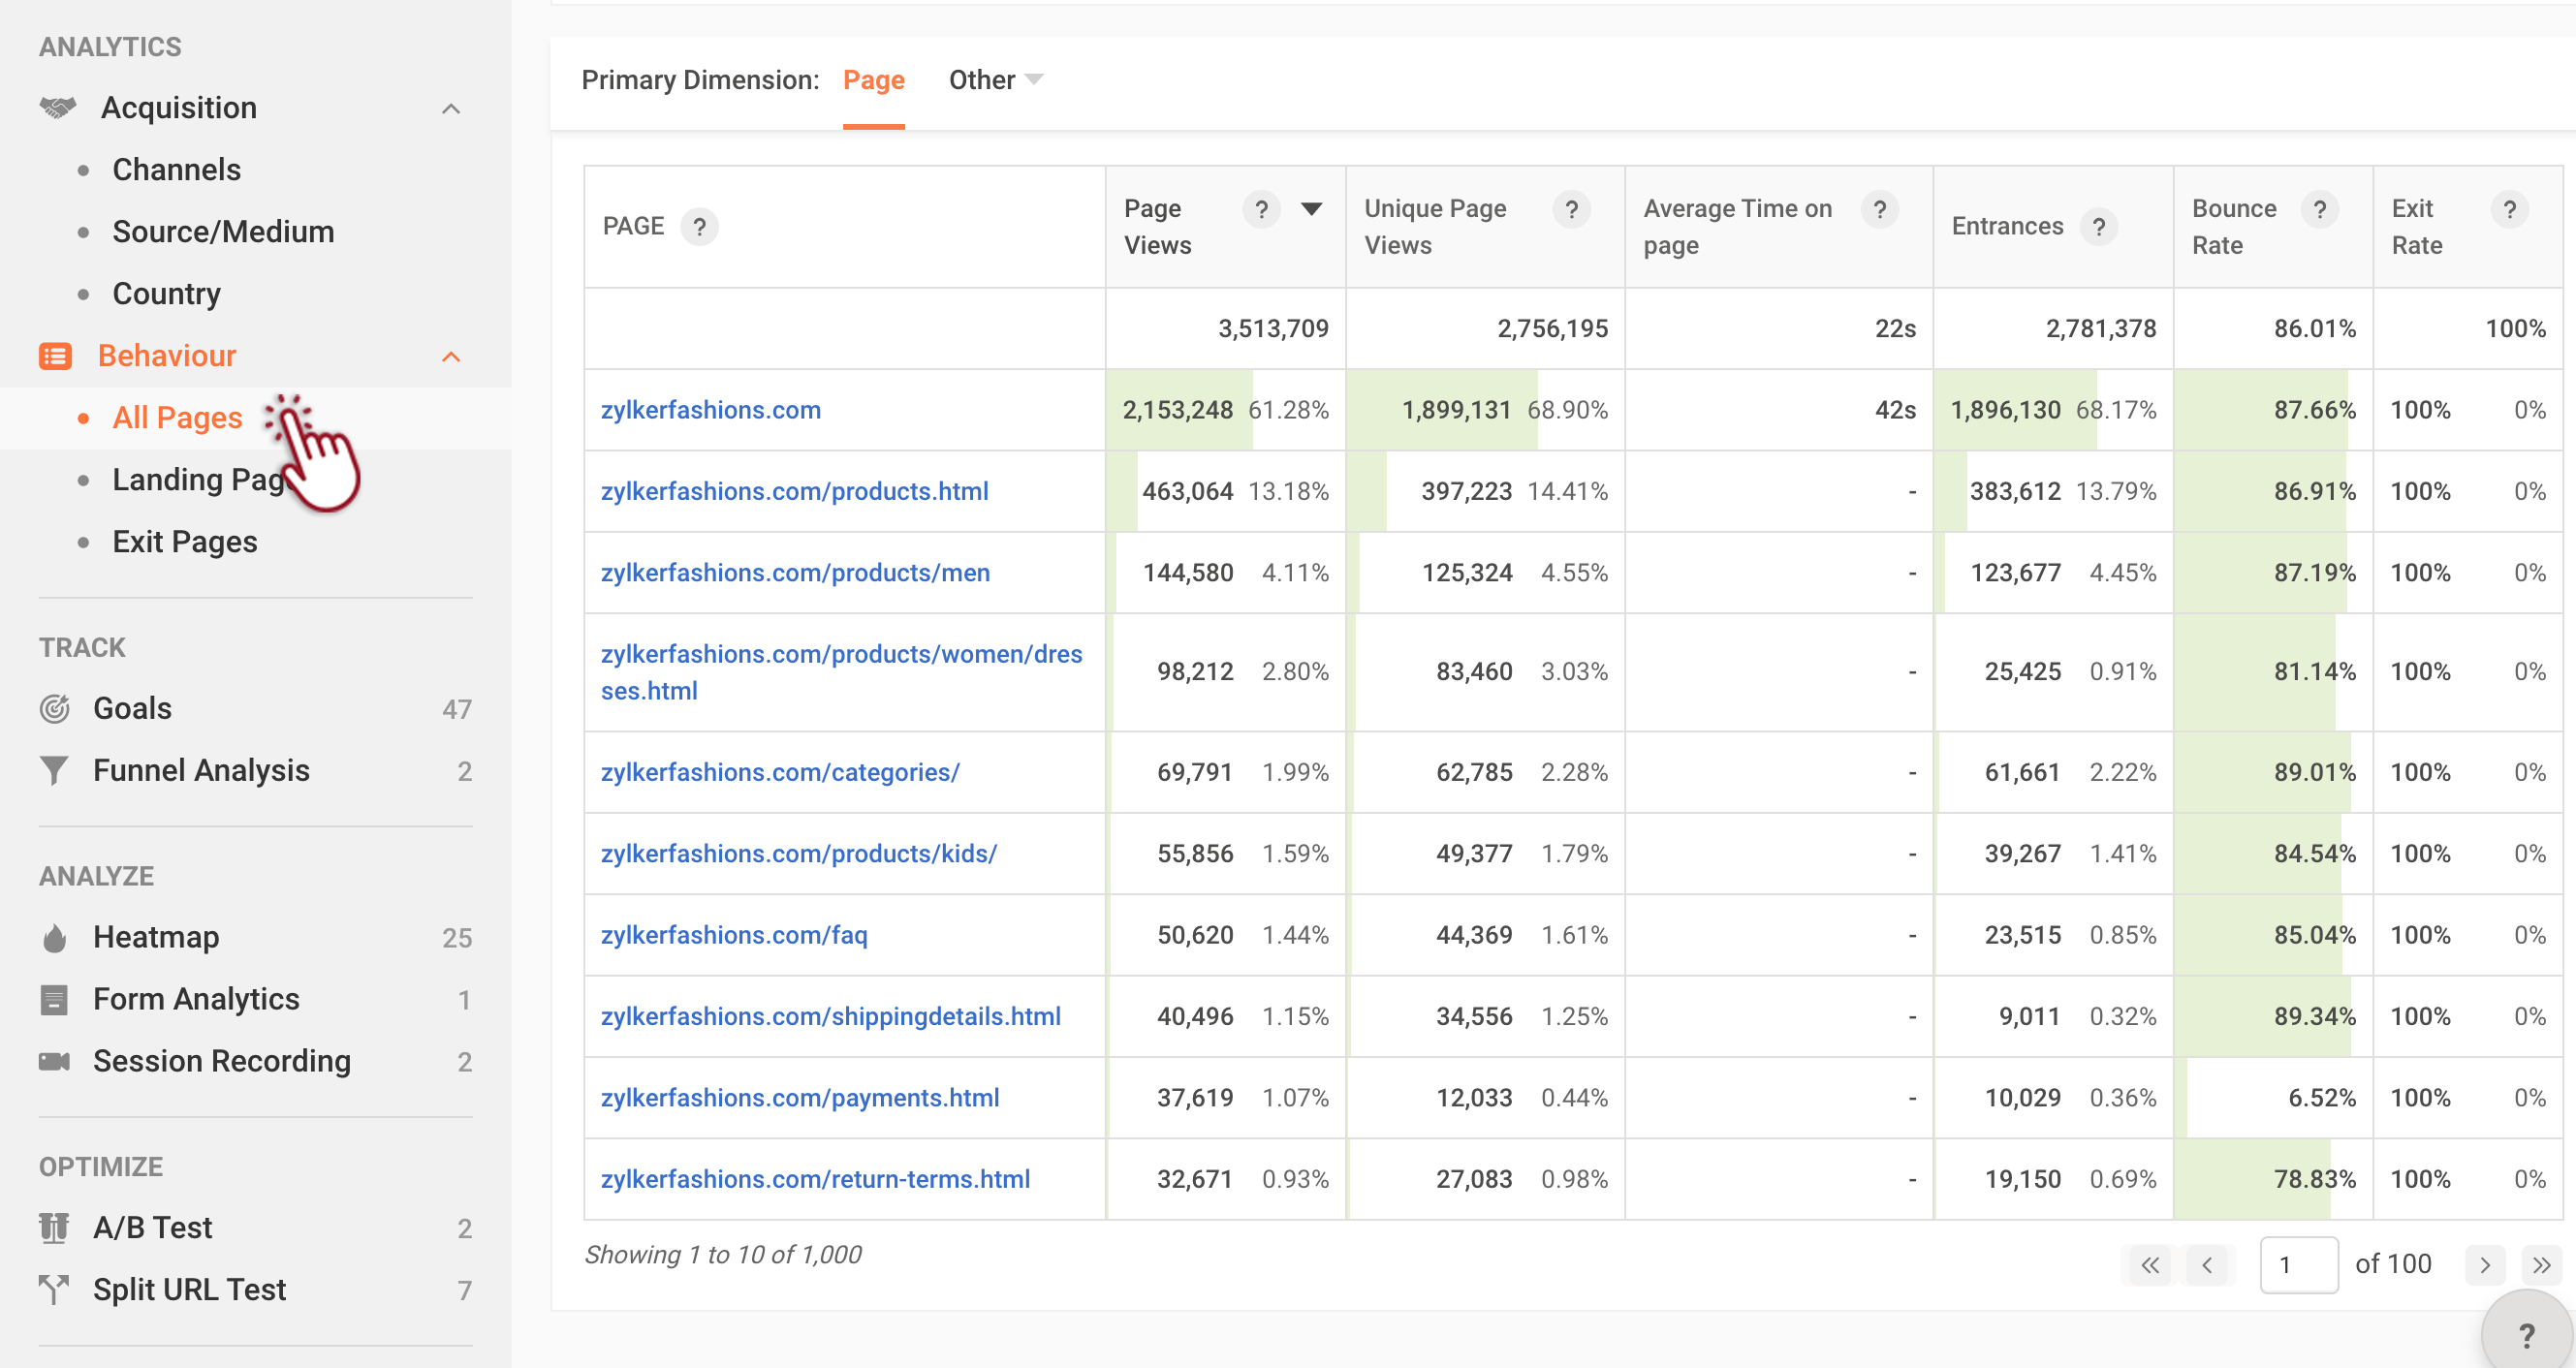Click the Goals target icon
This screenshot has height=1368, width=2576.
tap(54, 709)
